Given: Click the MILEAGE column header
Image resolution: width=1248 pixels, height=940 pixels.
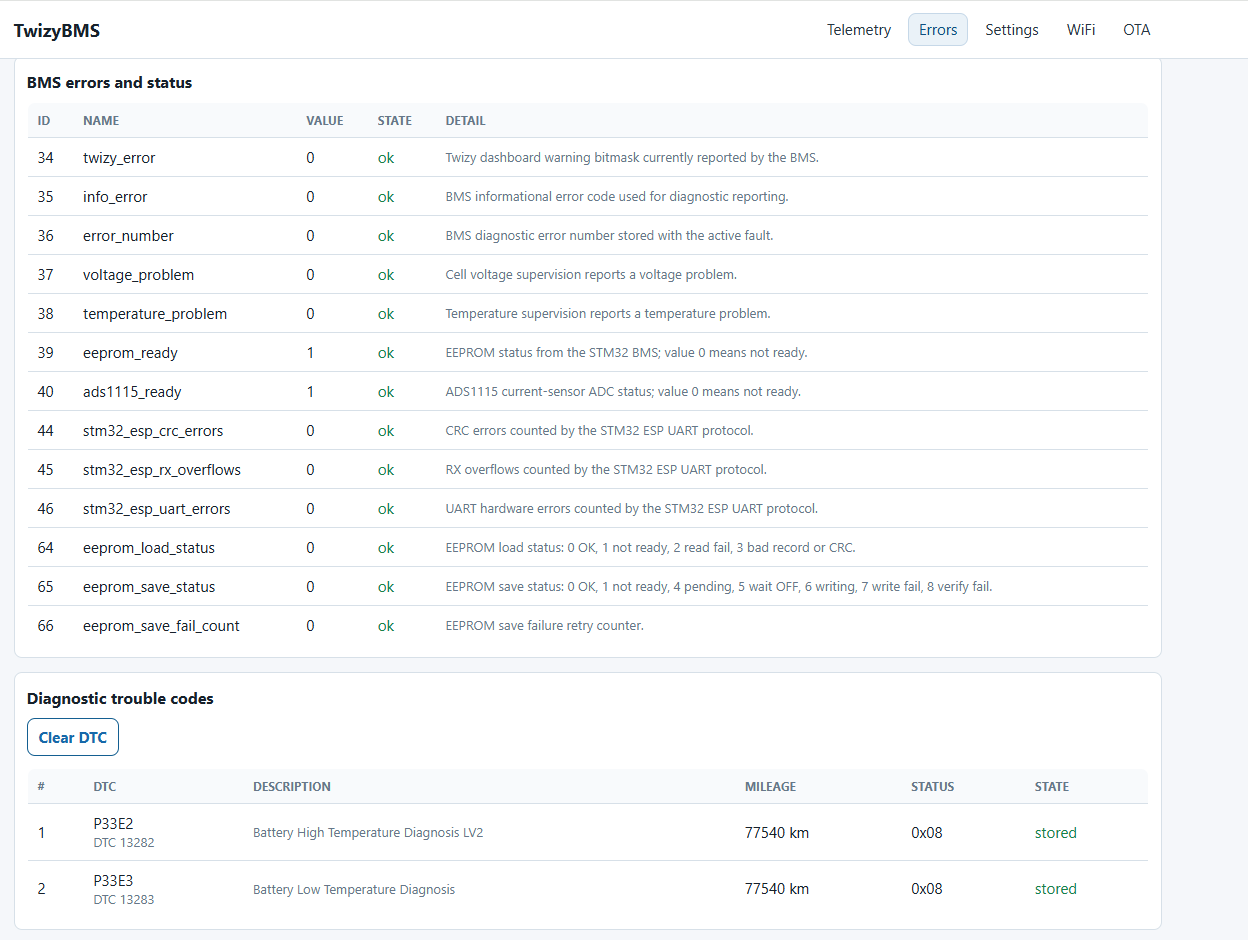Looking at the screenshot, I should coord(771,787).
